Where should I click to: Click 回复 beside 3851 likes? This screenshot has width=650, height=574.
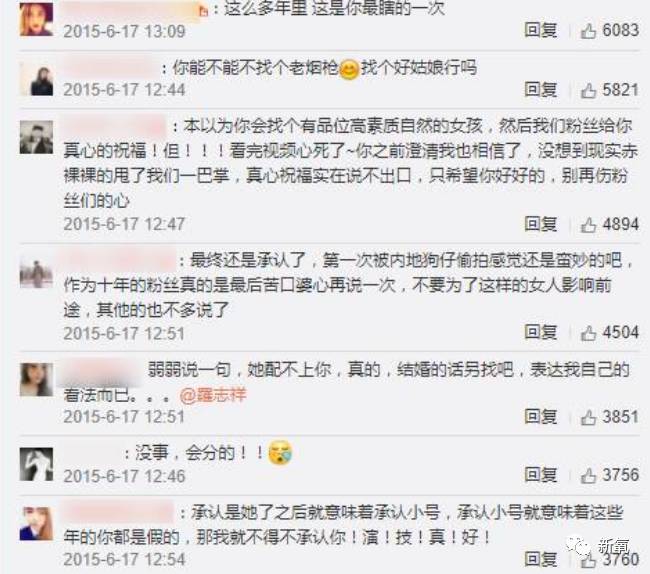pyautogui.click(x=541, y=417)
